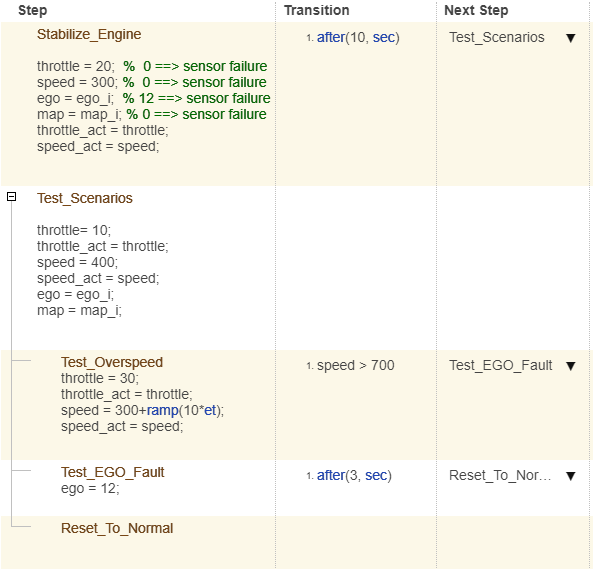Click the 'speed = 400;' line

coord(77,262)
